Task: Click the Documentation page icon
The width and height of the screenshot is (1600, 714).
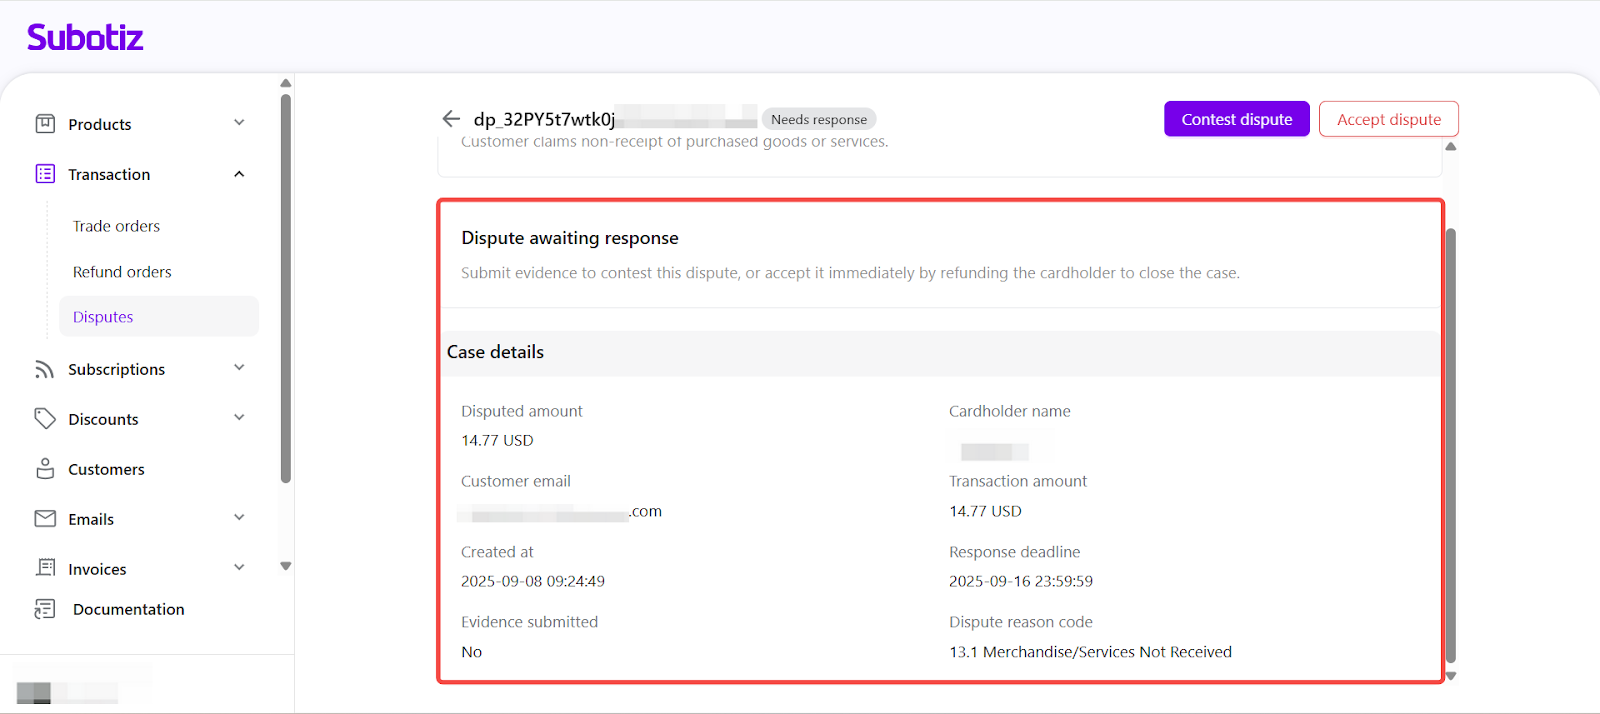Action: [45, 609]
